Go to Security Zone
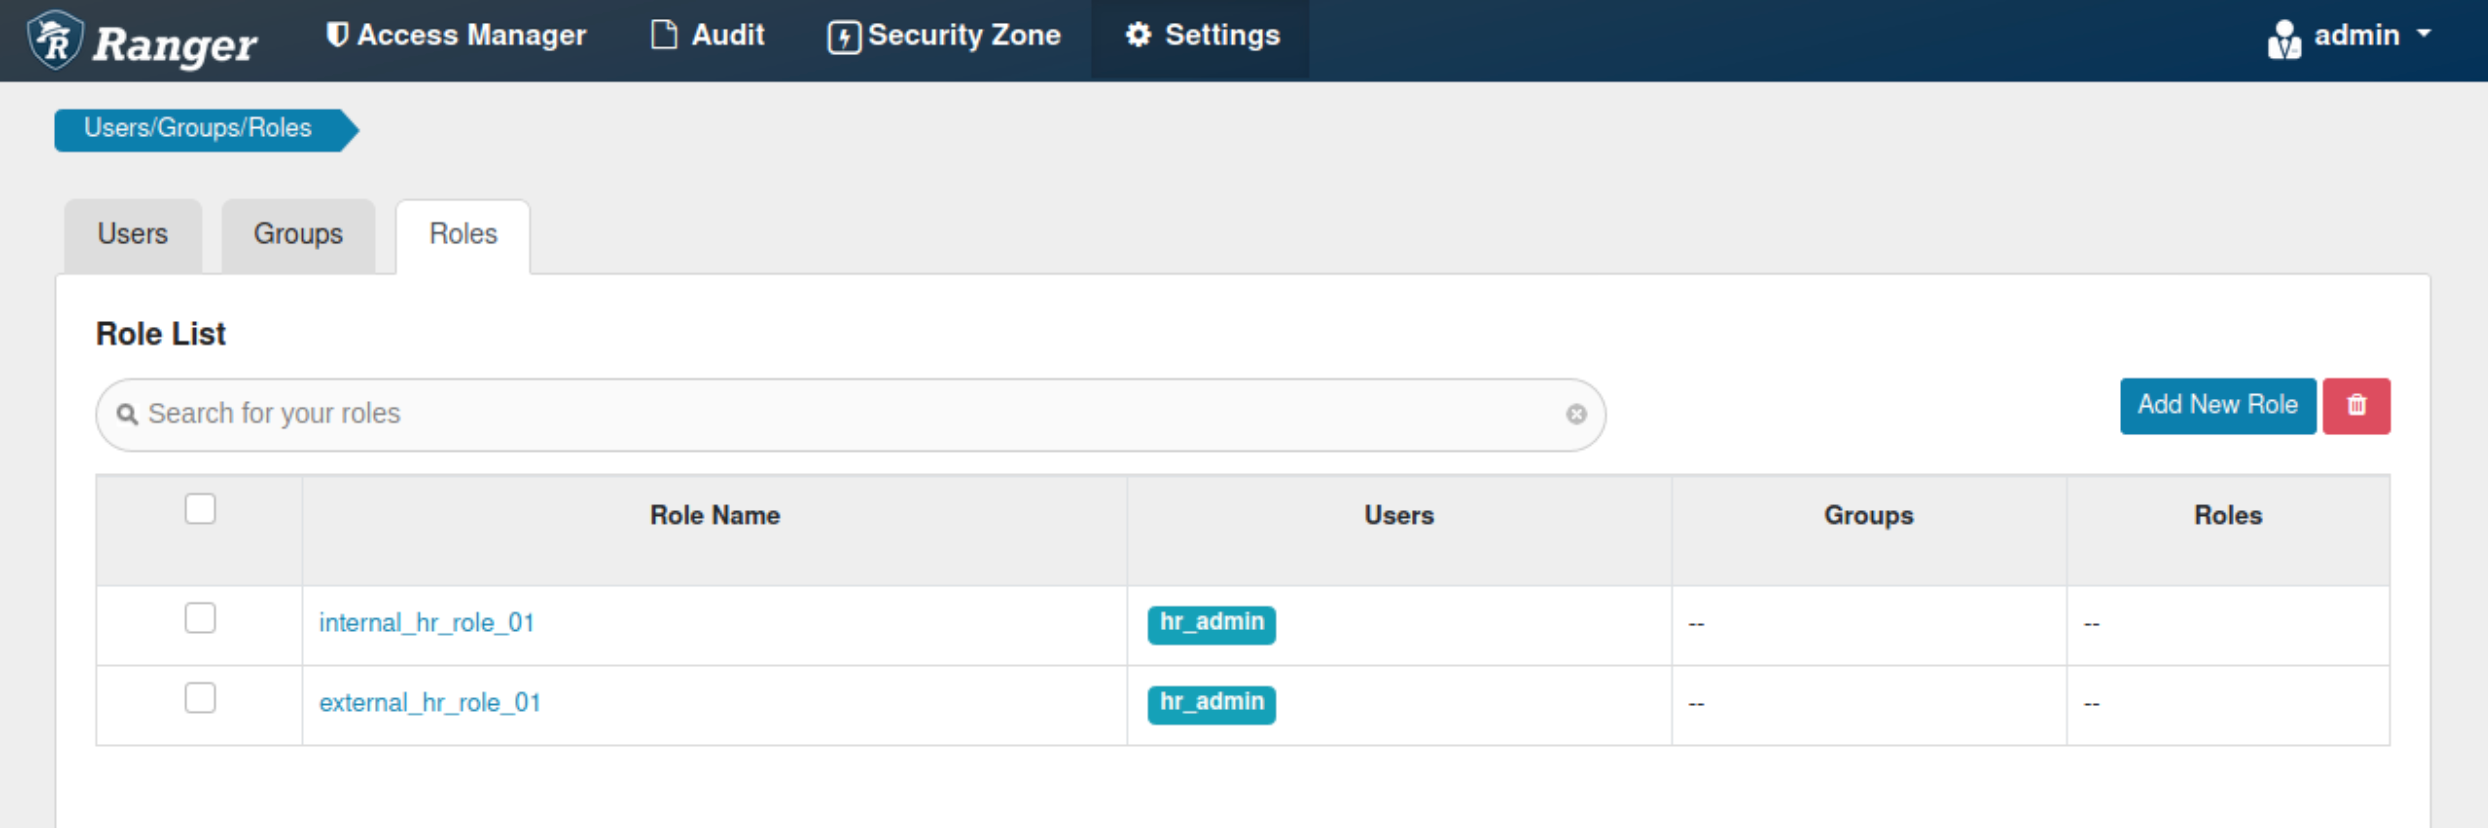The height and width of the screenshot is (828, 2488). (x=944, y=36)
